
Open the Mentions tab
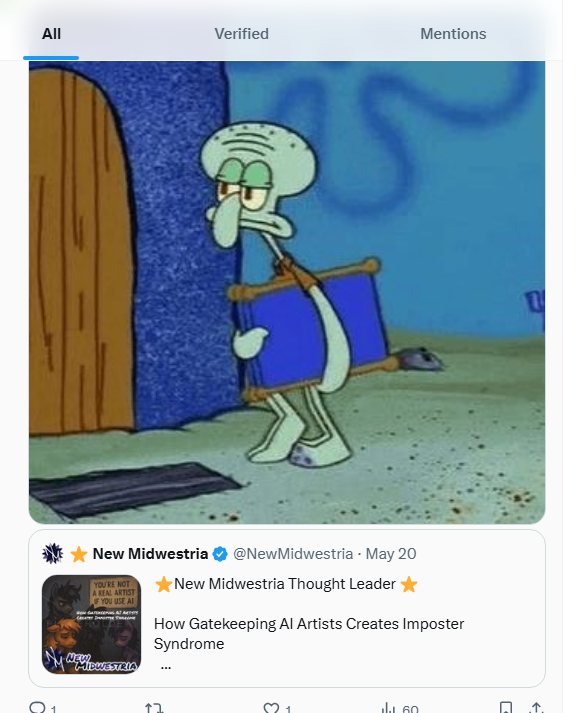pos(453,34)
